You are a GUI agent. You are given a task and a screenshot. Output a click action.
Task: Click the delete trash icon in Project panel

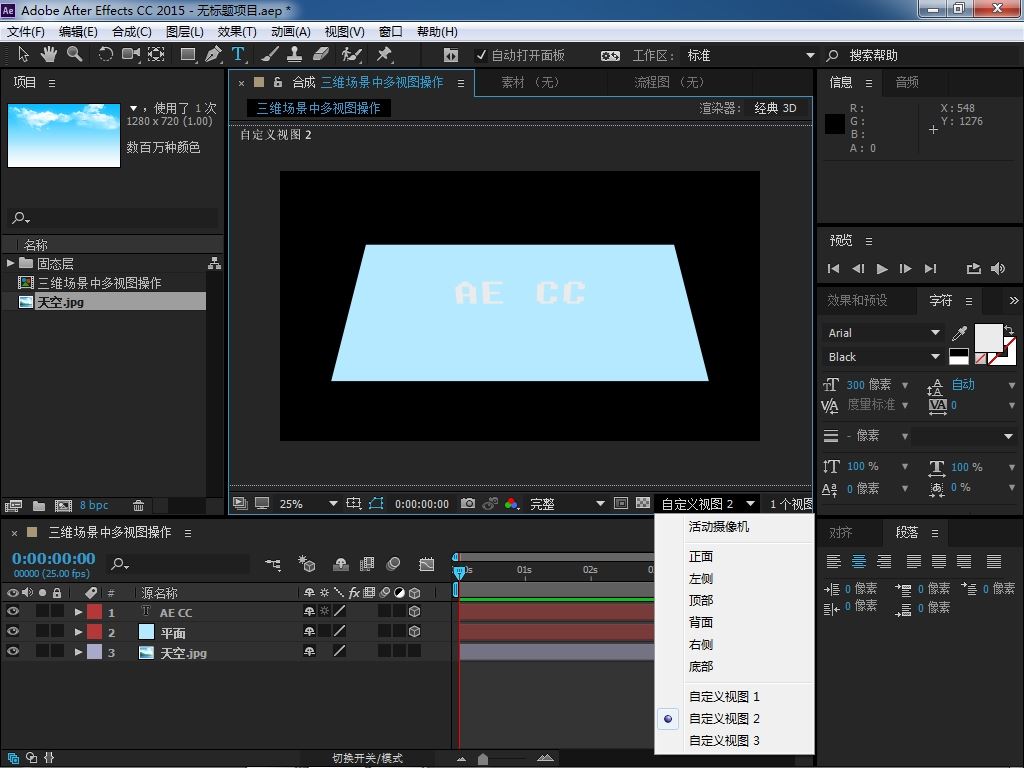pyautogui.click(x=138, y=505)
